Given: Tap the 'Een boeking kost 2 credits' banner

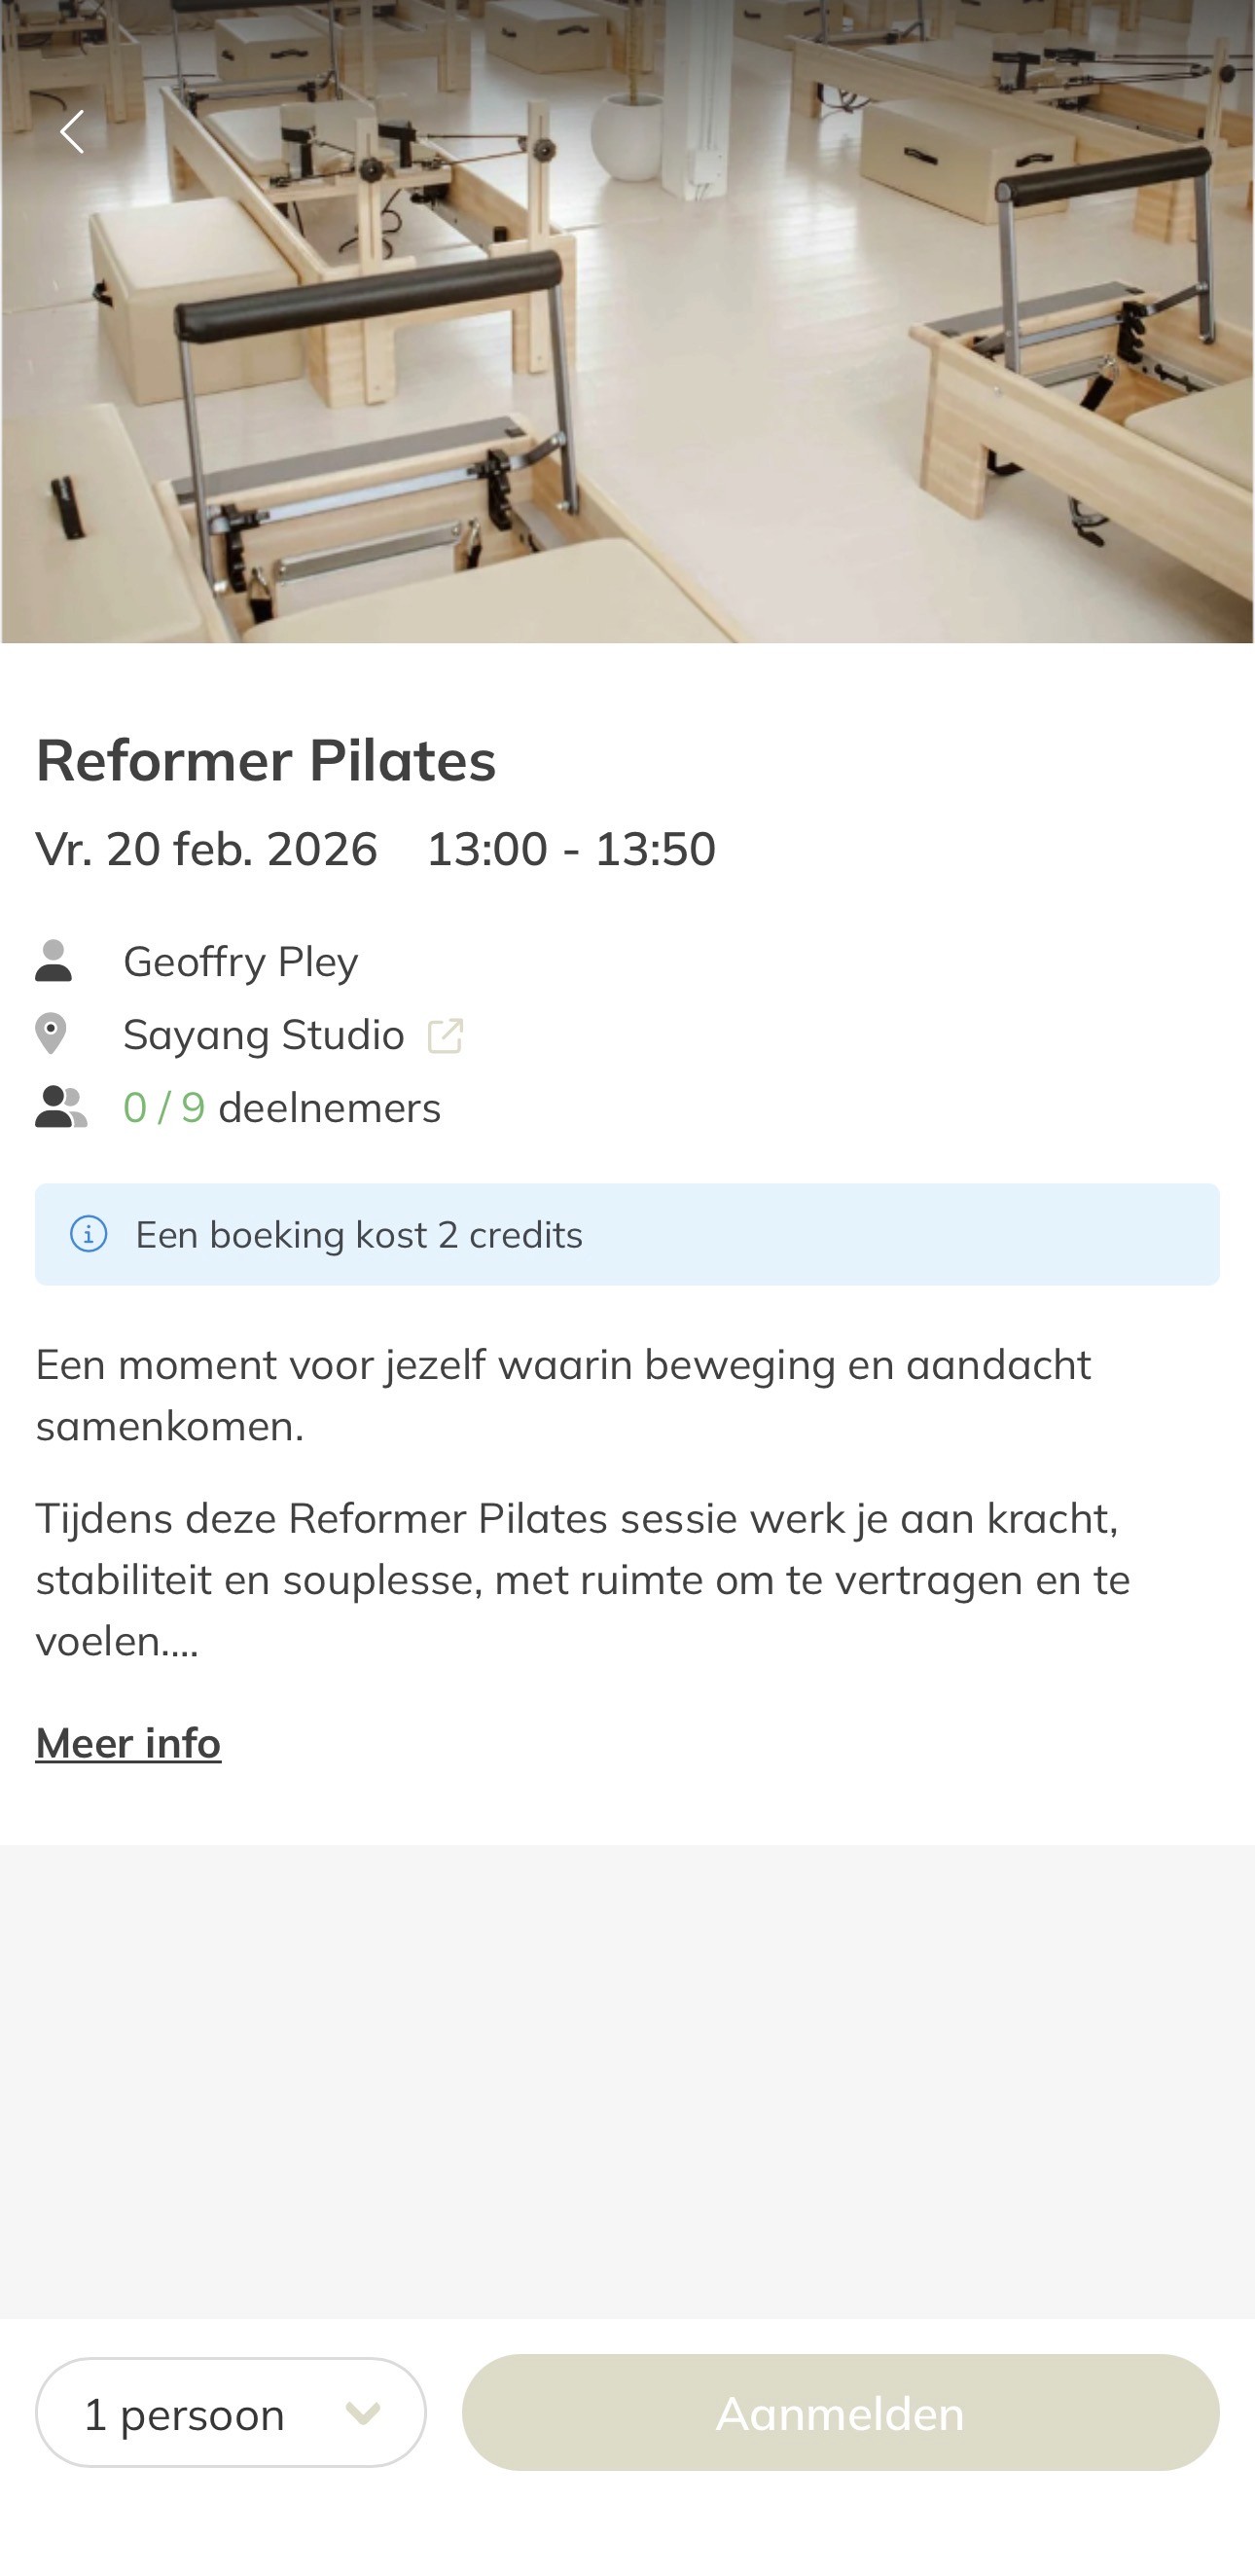Looking at the screenshot, I should tap(627, 1234).
